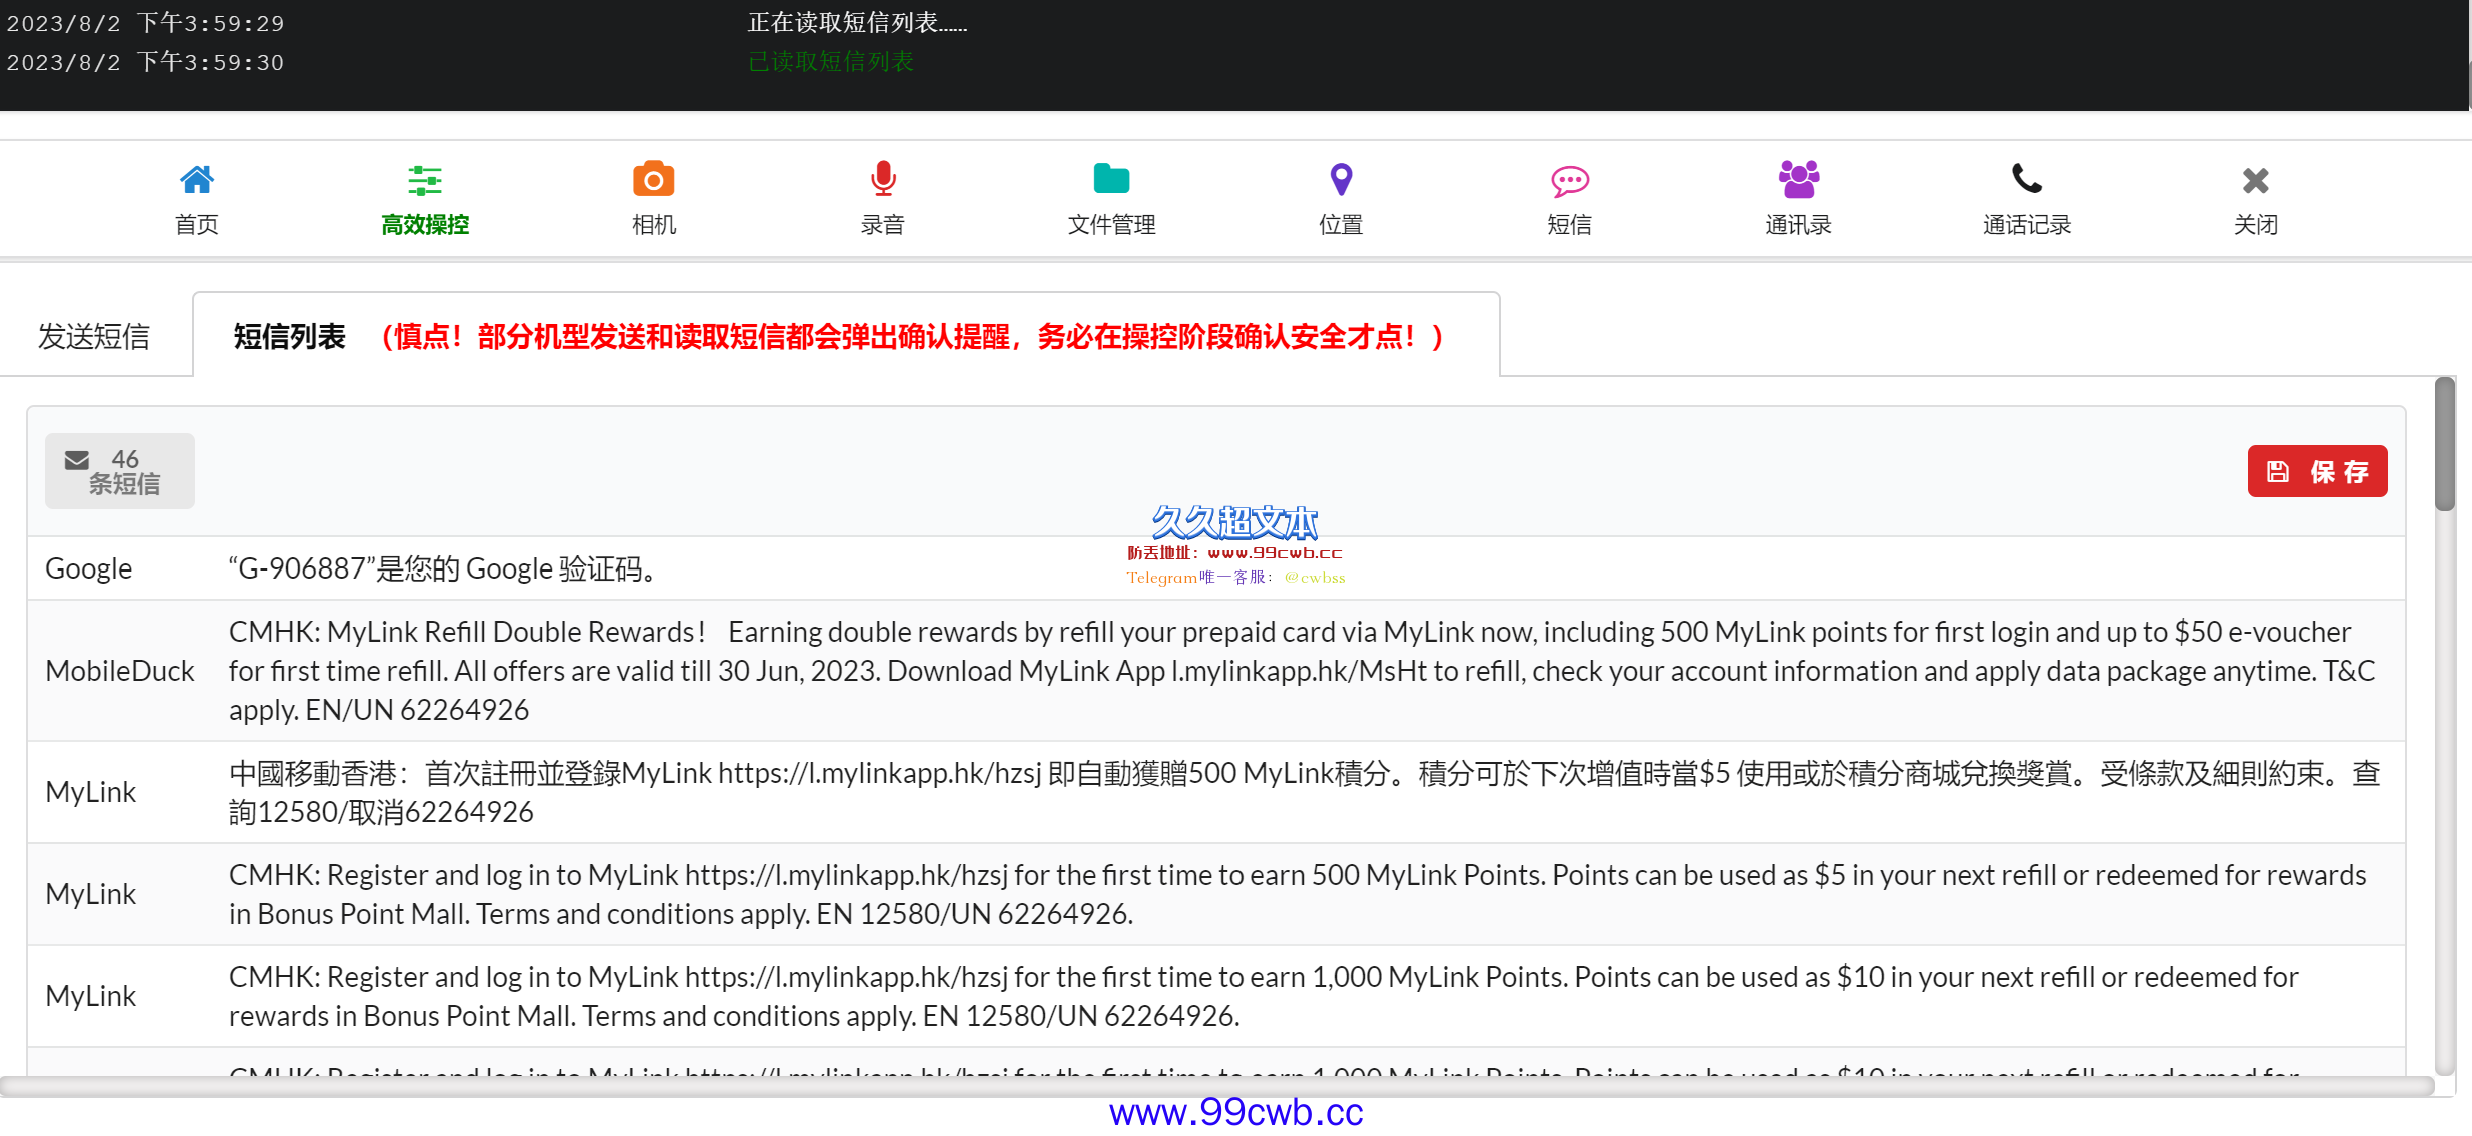Click the message mentioning $10 next refill
Screen dimensions: 2472x1136
pos(1264,996)
